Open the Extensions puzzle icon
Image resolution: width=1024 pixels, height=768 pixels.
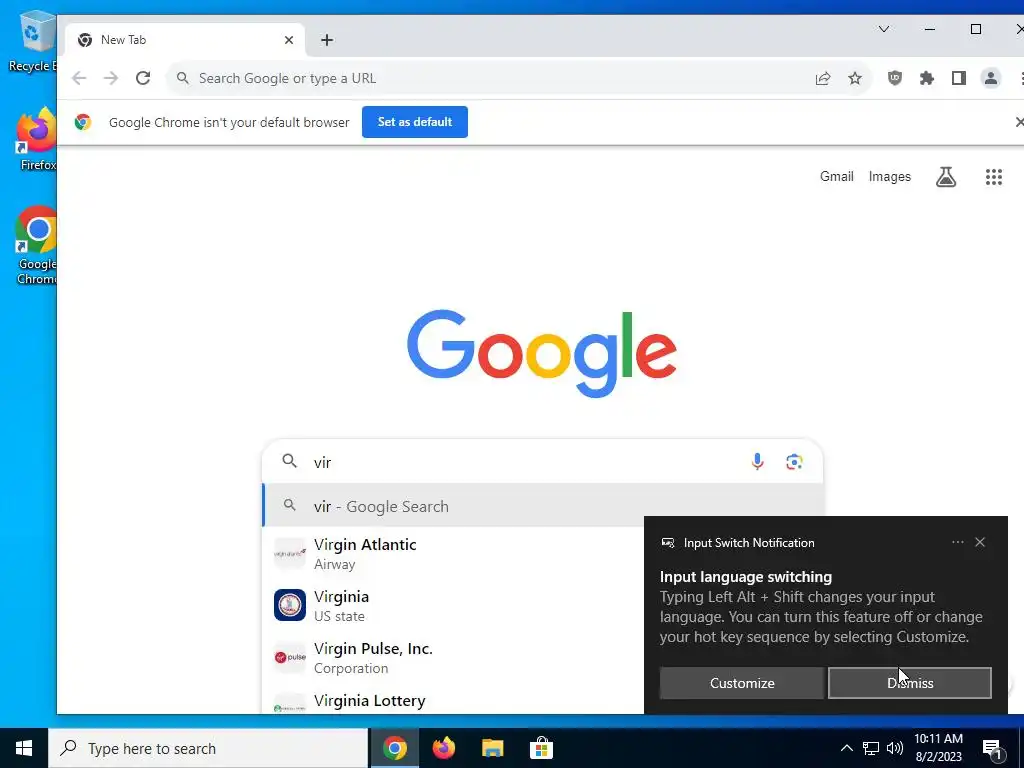pos(927,78)
